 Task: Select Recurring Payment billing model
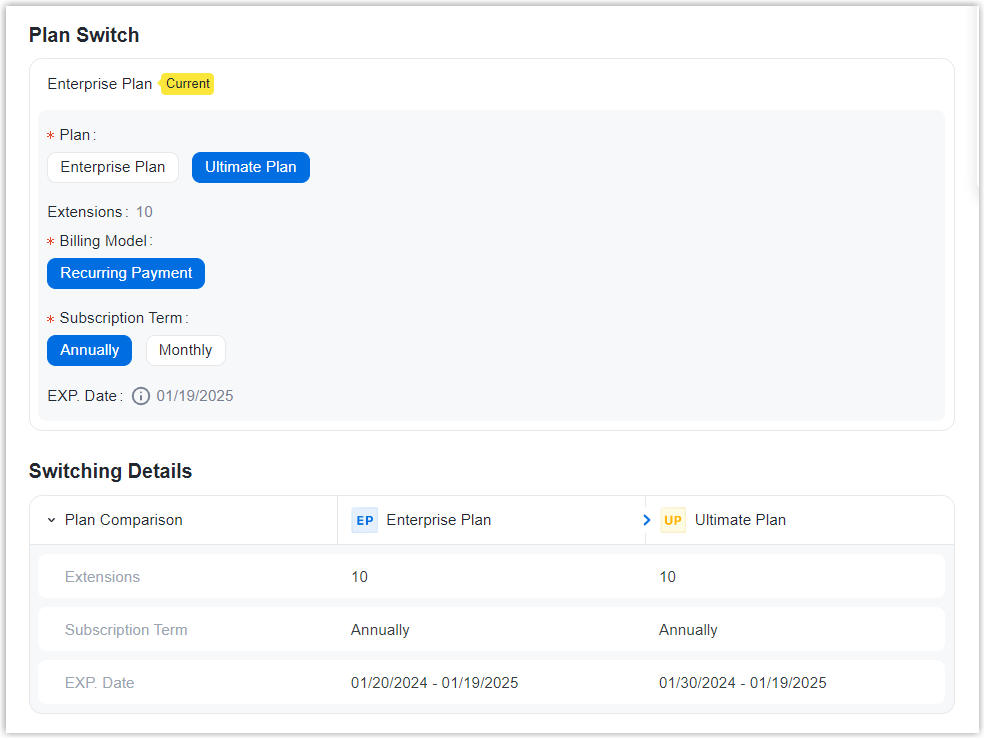pos(126,273)
